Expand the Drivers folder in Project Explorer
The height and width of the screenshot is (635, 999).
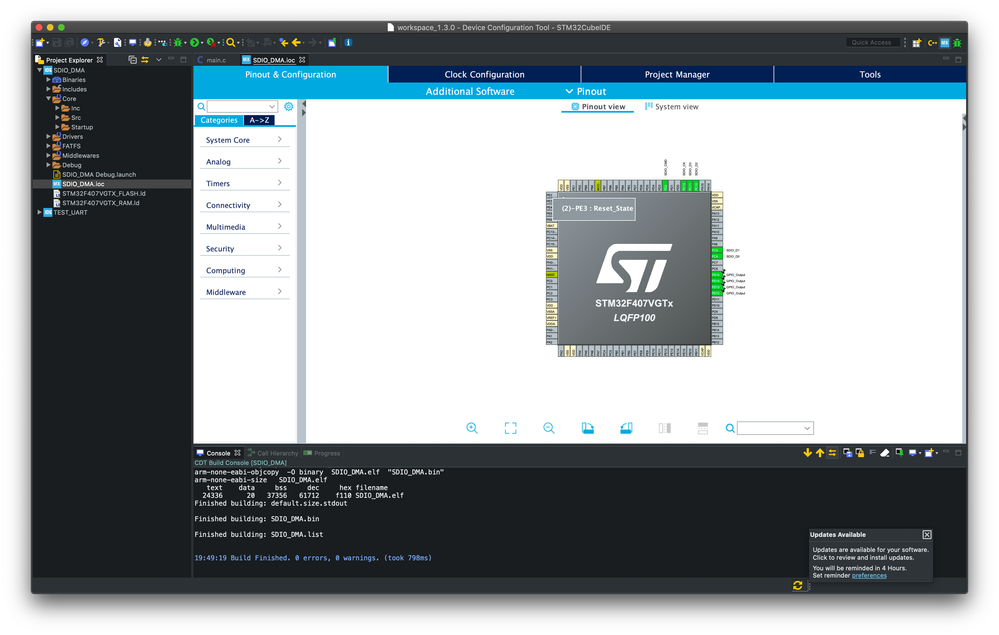click(x=48, y=136)
